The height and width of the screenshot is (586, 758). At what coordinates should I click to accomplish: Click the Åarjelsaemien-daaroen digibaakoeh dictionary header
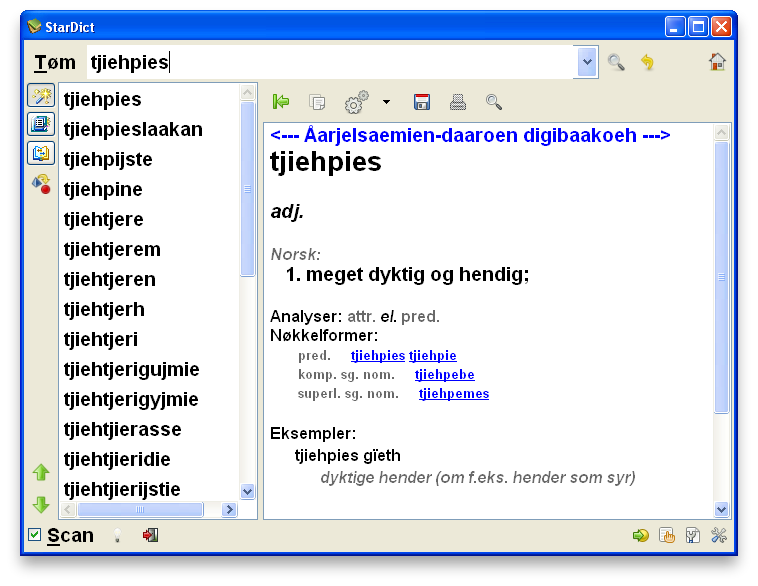tap(470, 135)
